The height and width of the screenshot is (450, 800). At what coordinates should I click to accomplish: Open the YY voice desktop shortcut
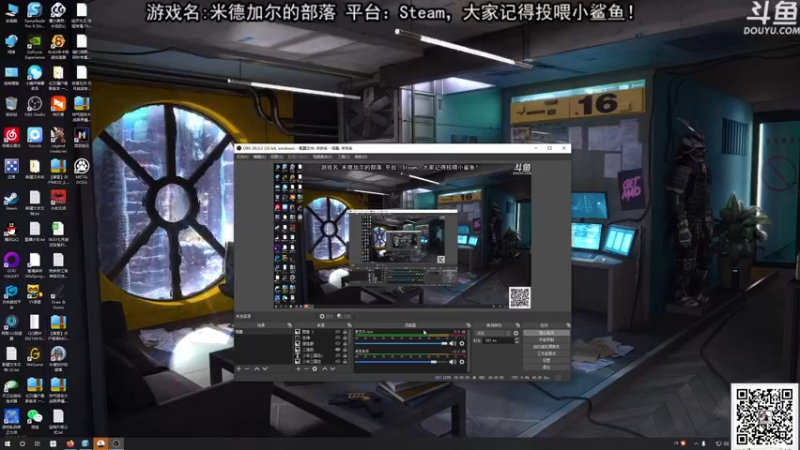(34, 292)
